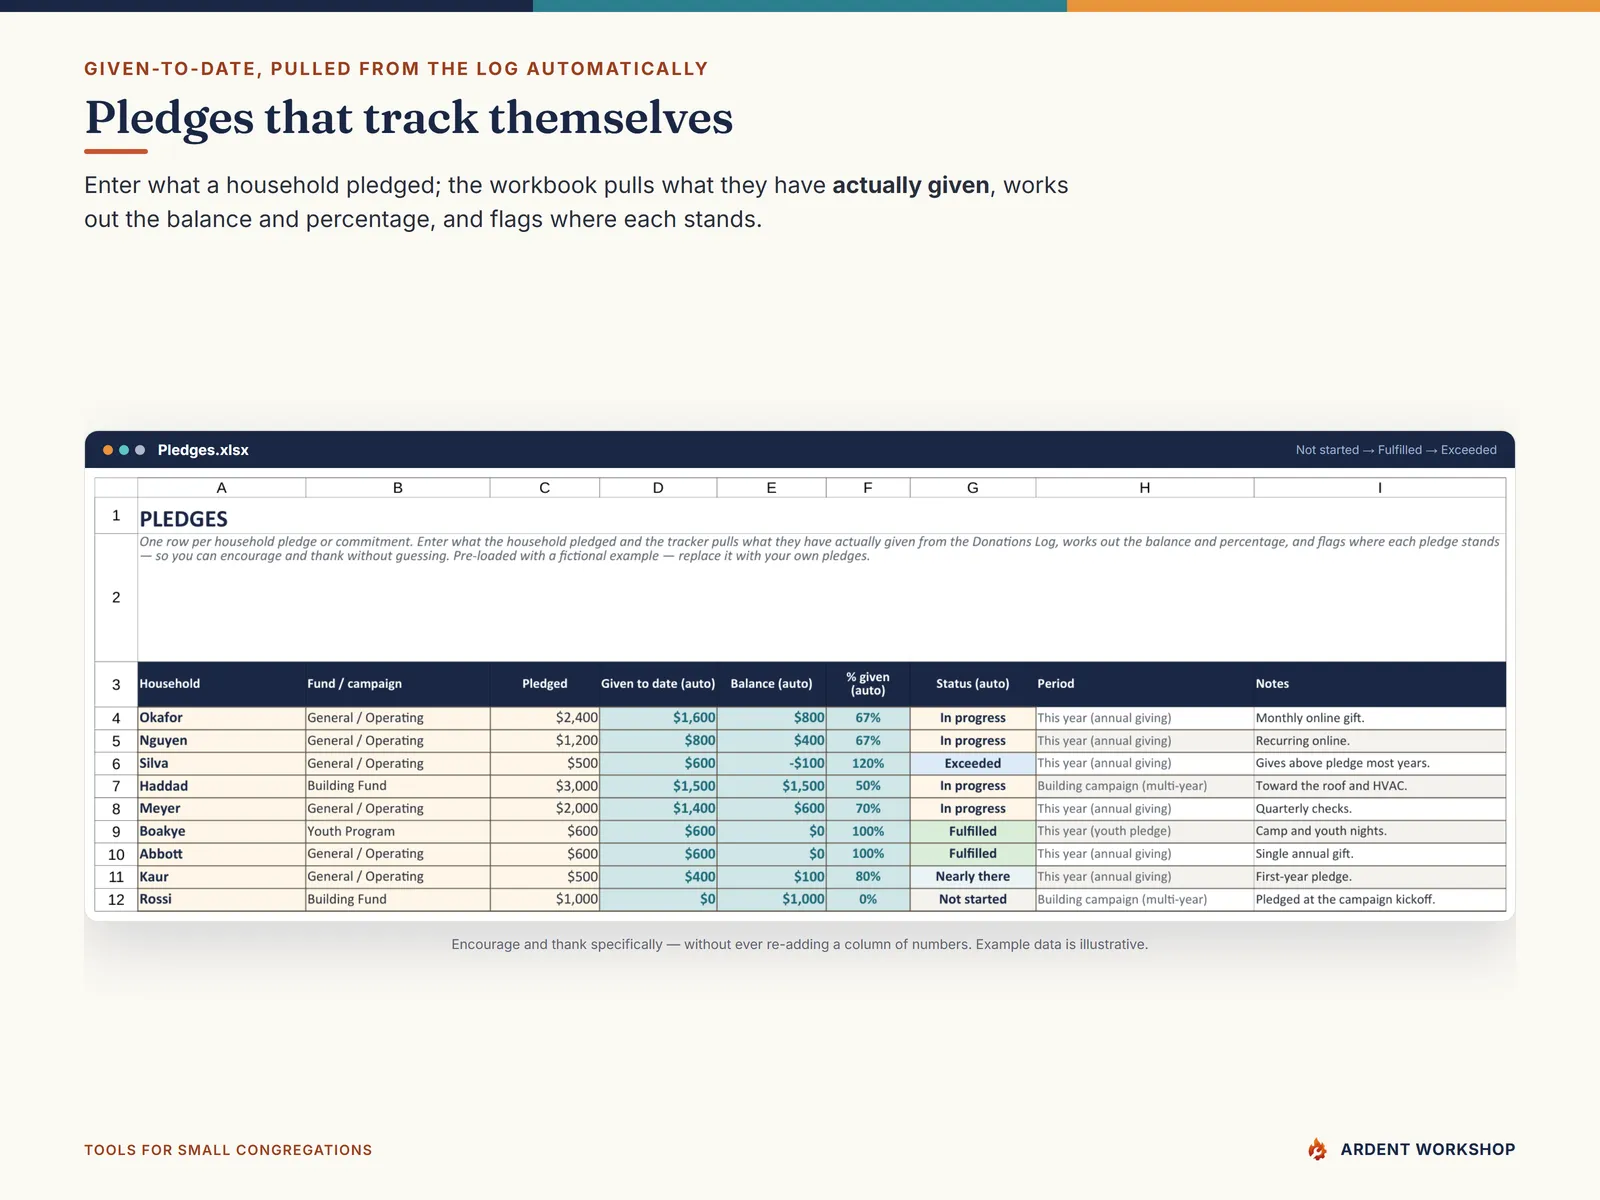
Task: Select row 7 header
Action: [x=116, y=786]
